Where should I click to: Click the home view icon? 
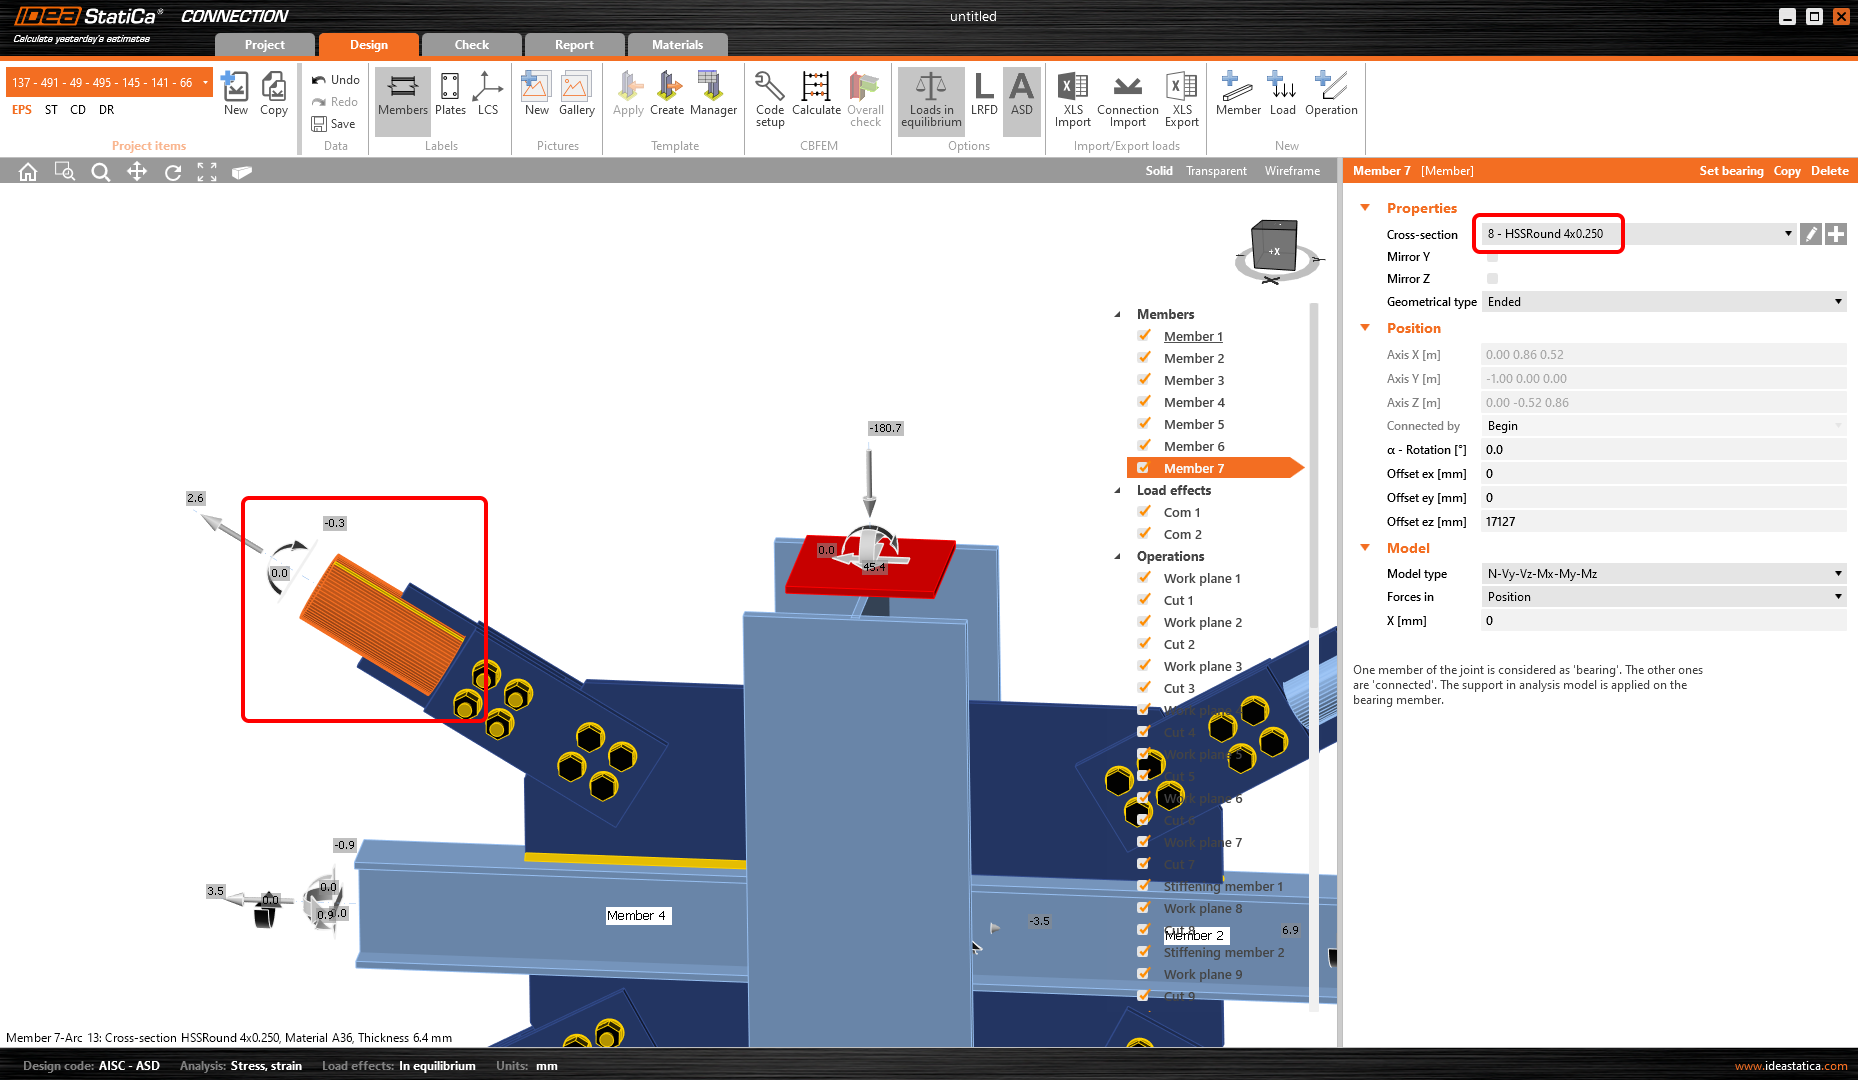click(x=28, y=172)
